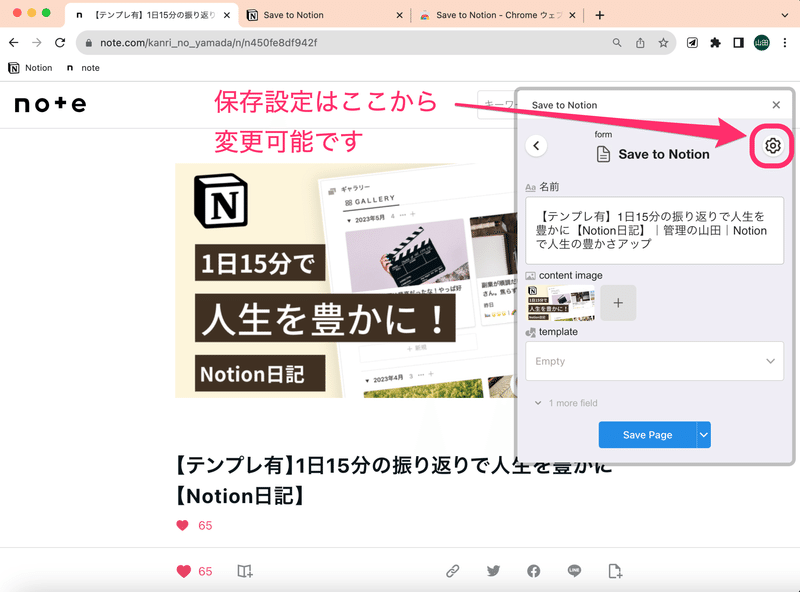
Task: Bookmark this page with star icon
Action: (x=663, y=43)
